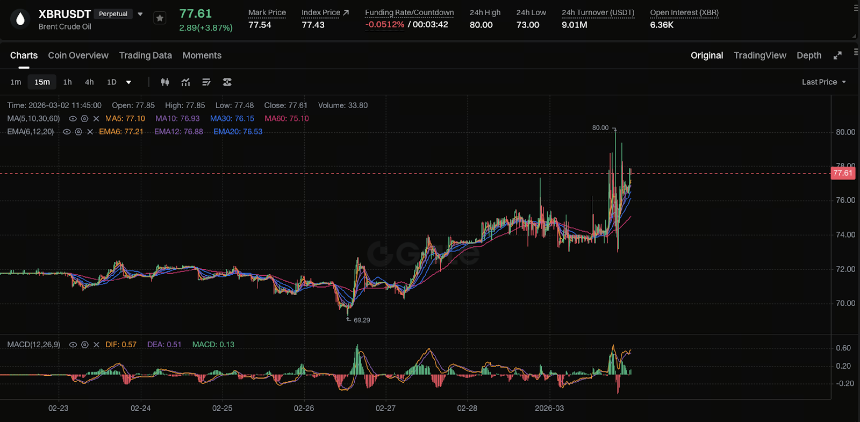860x422 pixels.
Task: Expand the XBRUSDT pair selector arrow
Action: pyautogui.click(x=141, y=14)
